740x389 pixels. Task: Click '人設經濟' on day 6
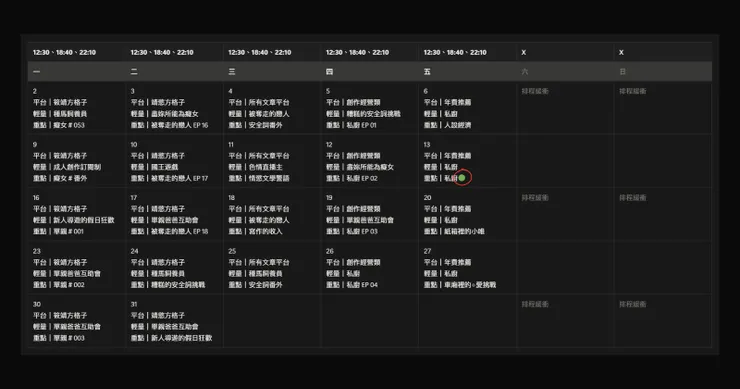click(457, 125)
